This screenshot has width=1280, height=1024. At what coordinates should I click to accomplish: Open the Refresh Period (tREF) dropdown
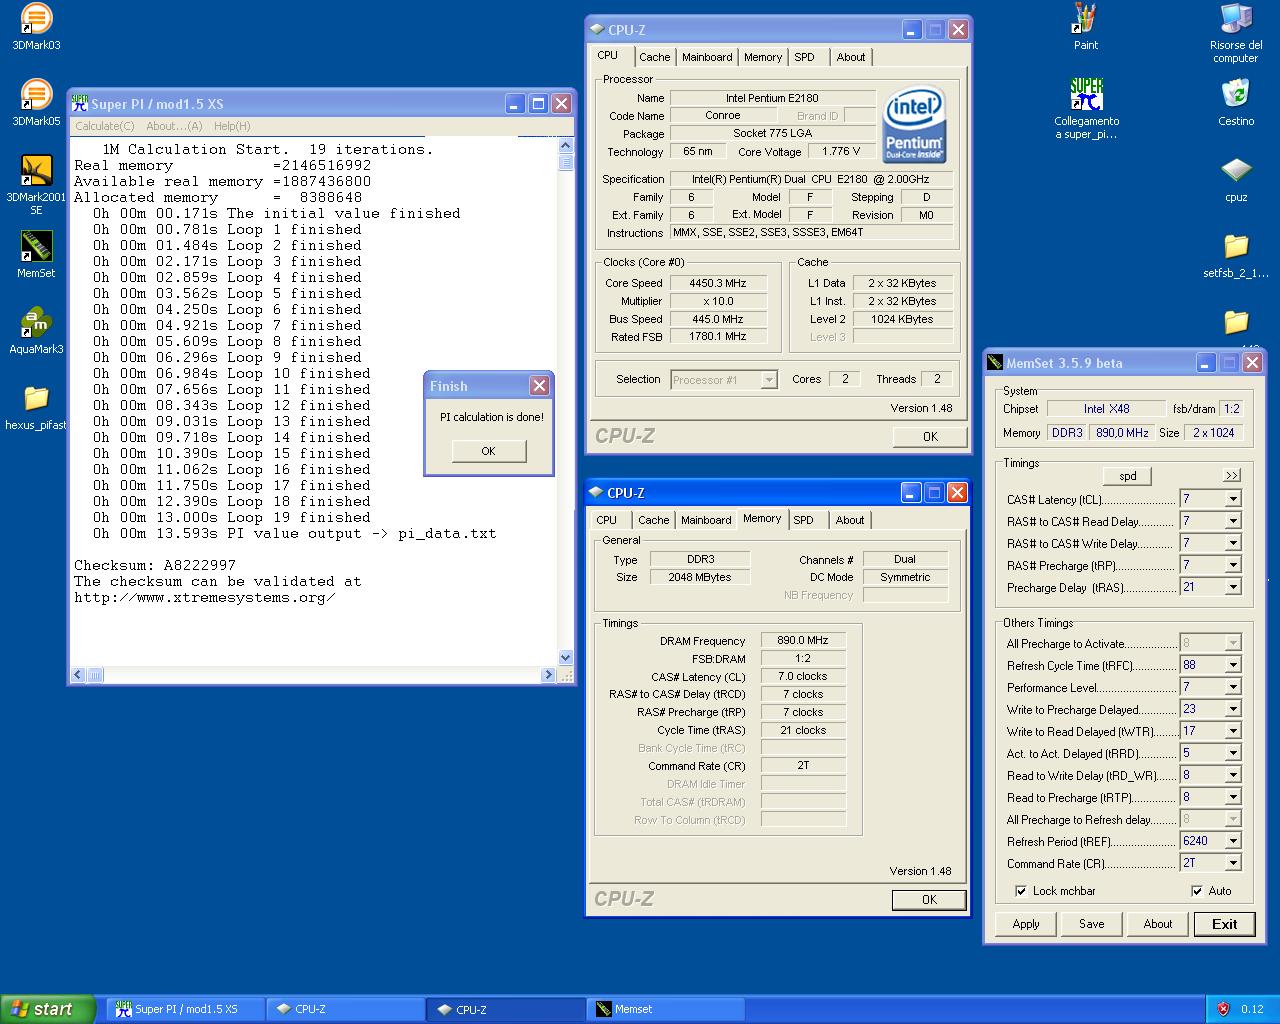tap(1233, 841)
